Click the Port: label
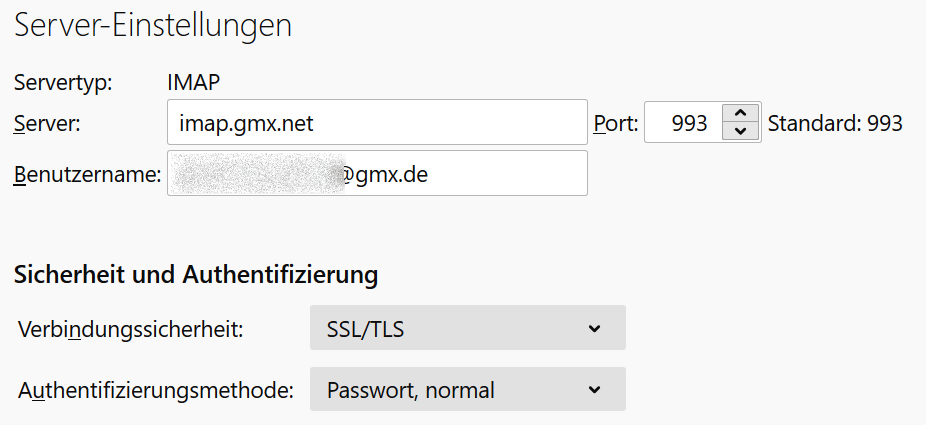Viewport: 926px width, 425px height. 616,123
